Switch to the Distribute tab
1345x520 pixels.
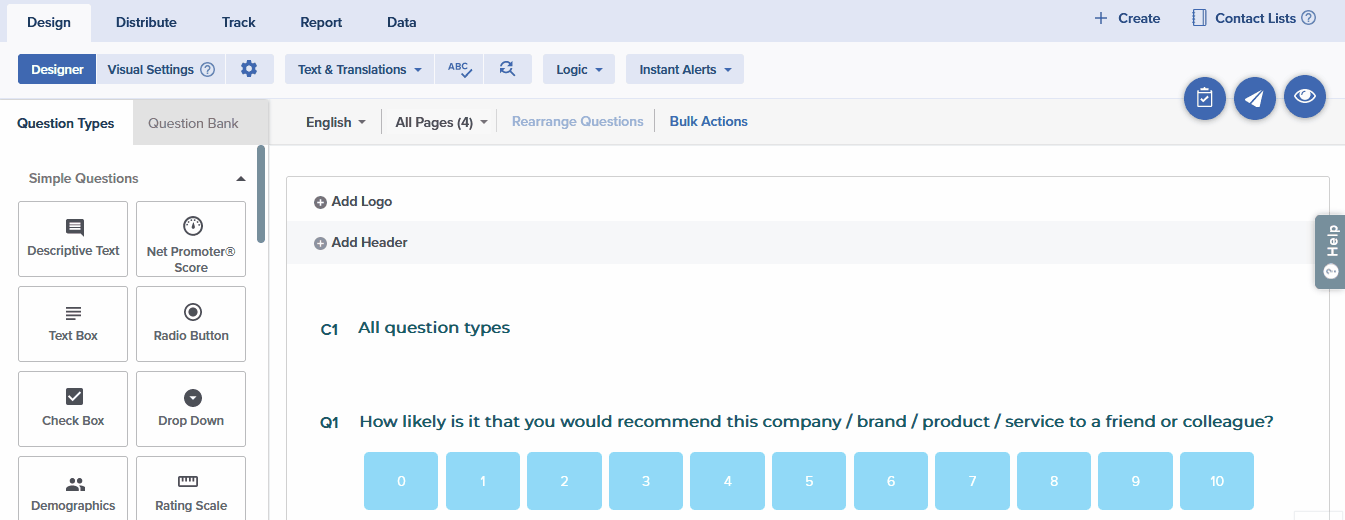[x=146, y=22]
